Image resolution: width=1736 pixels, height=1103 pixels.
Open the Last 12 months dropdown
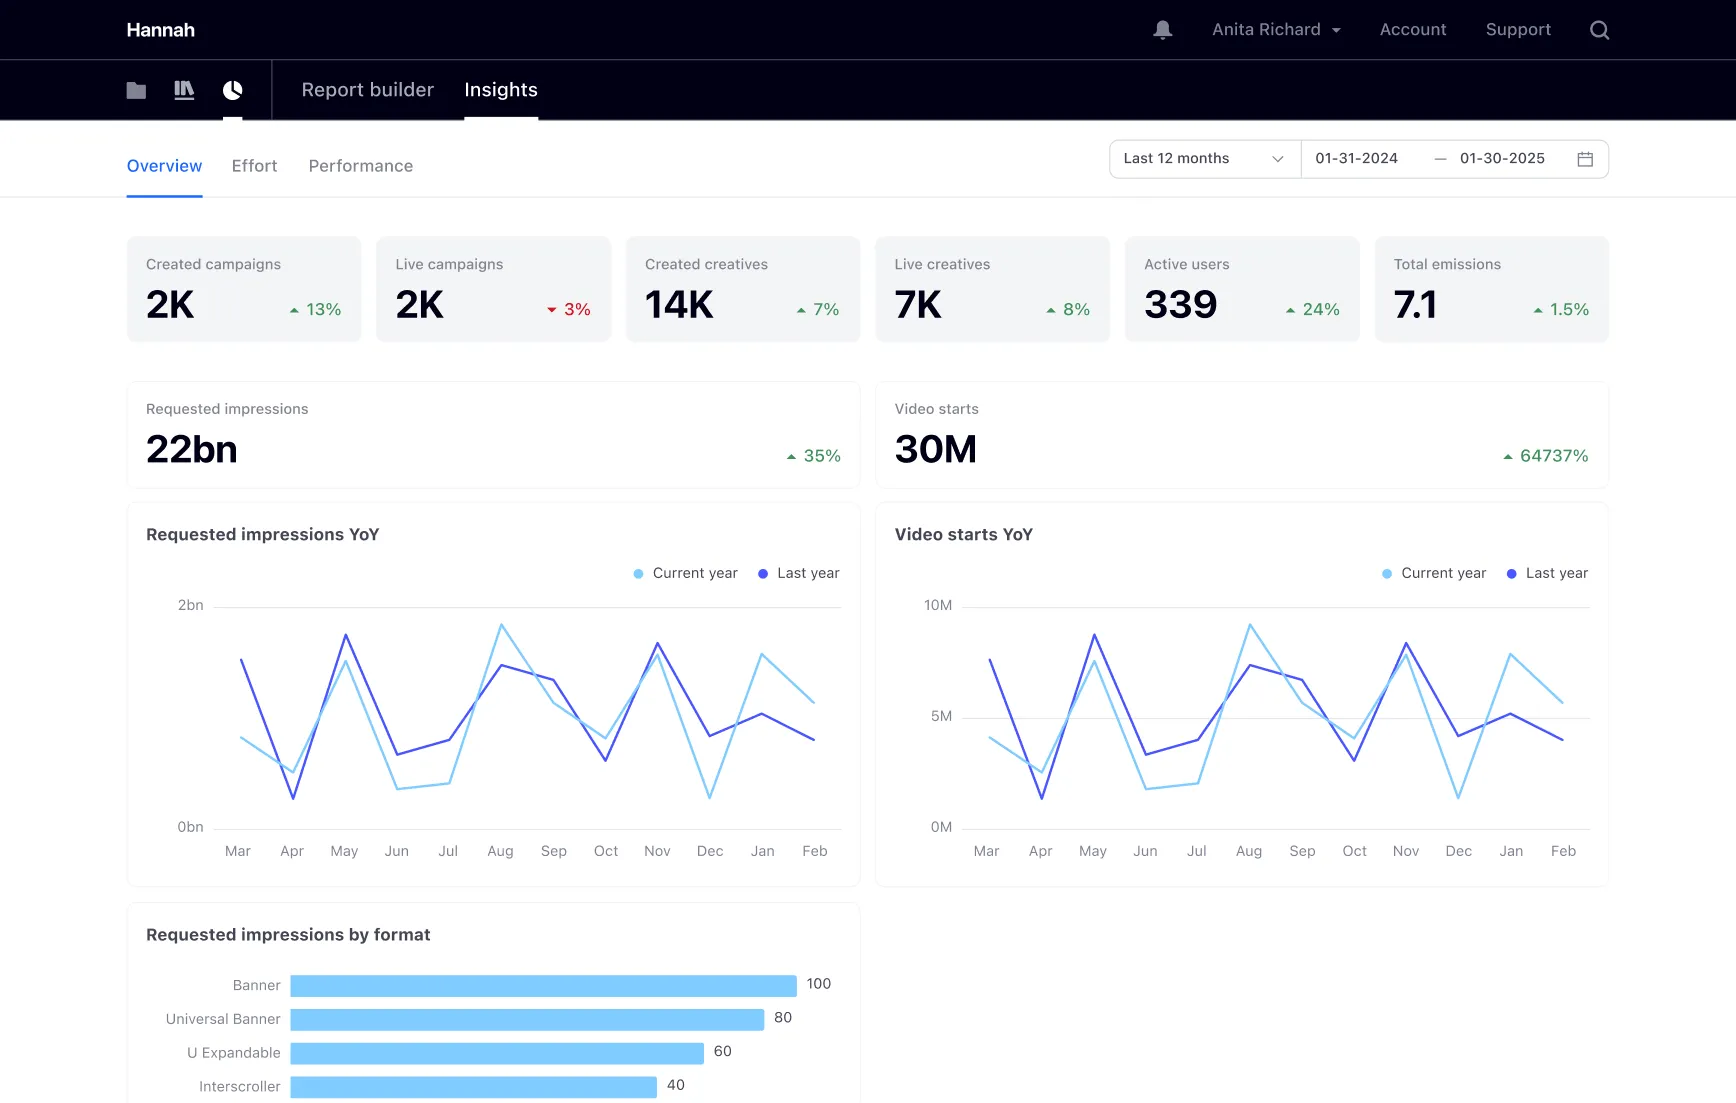tap(1204, 159)
